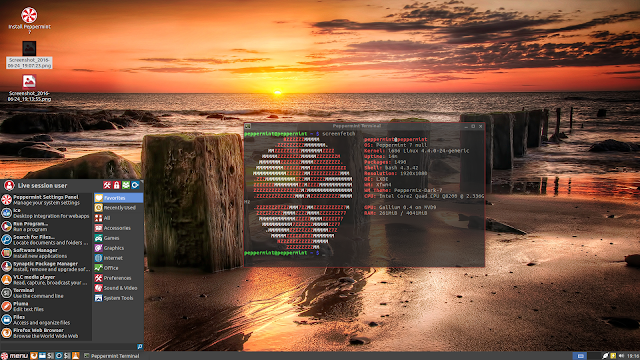
Task: Click the clock on the panel
Action: tap(633, 356)
